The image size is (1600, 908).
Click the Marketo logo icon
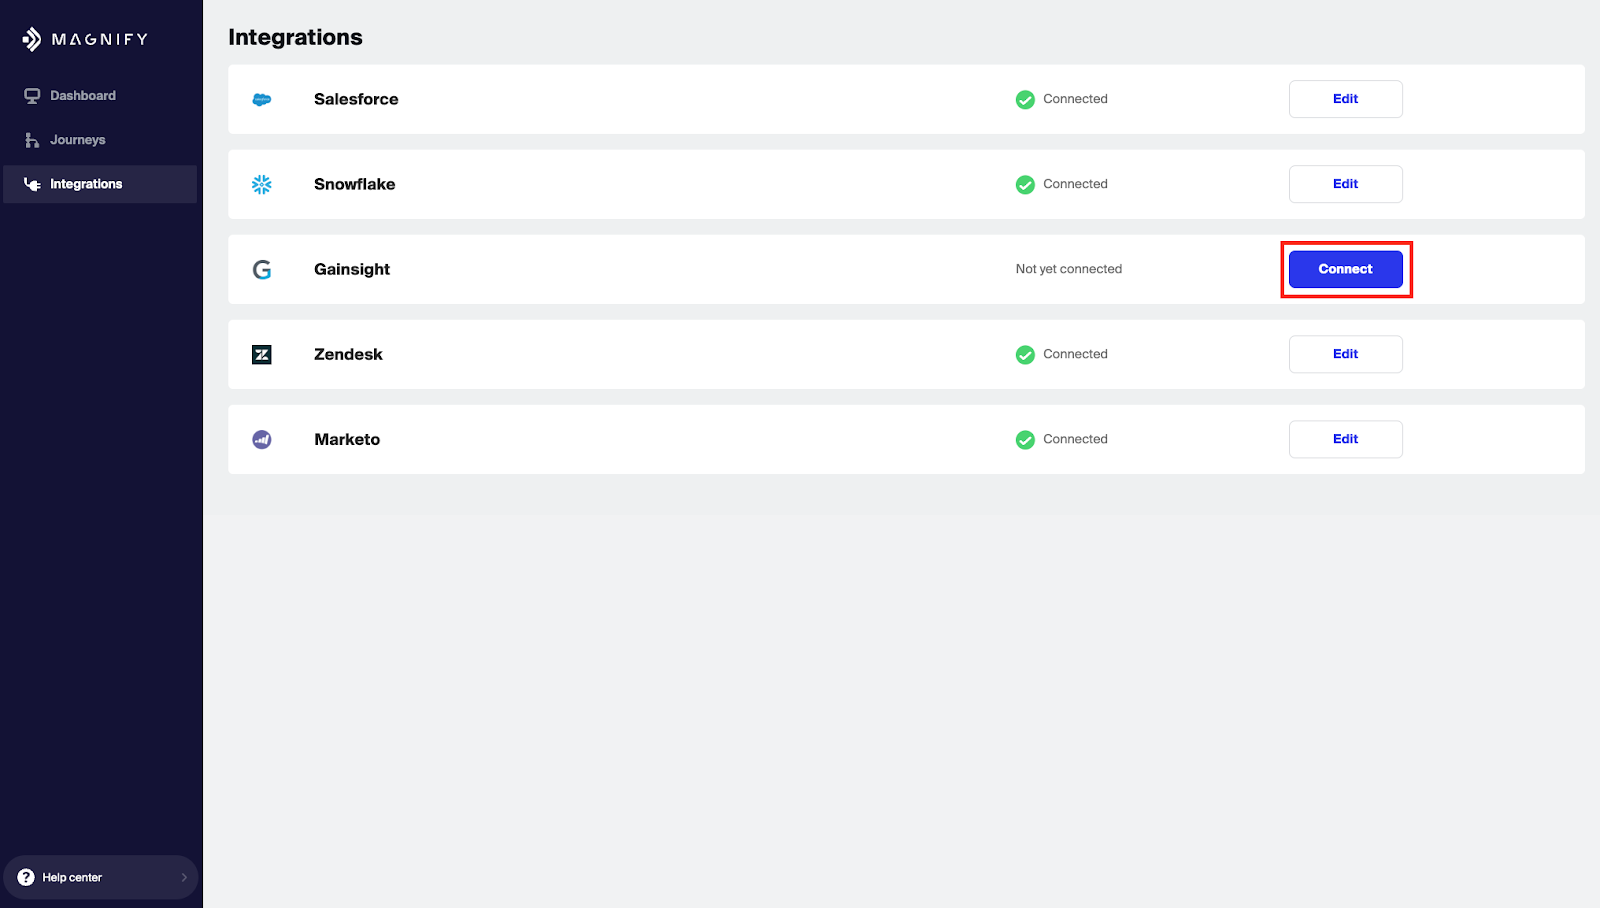click(x=262, y=439)
